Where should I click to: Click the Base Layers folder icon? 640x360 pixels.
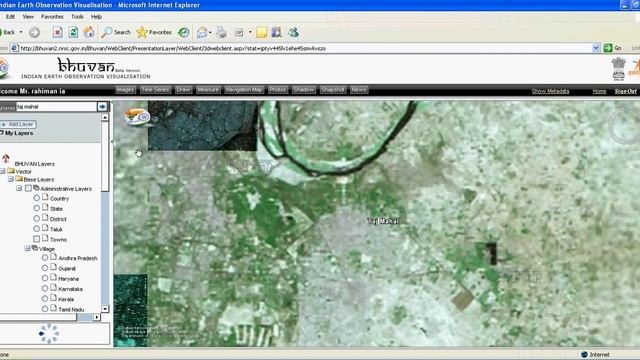coord(19,179)
